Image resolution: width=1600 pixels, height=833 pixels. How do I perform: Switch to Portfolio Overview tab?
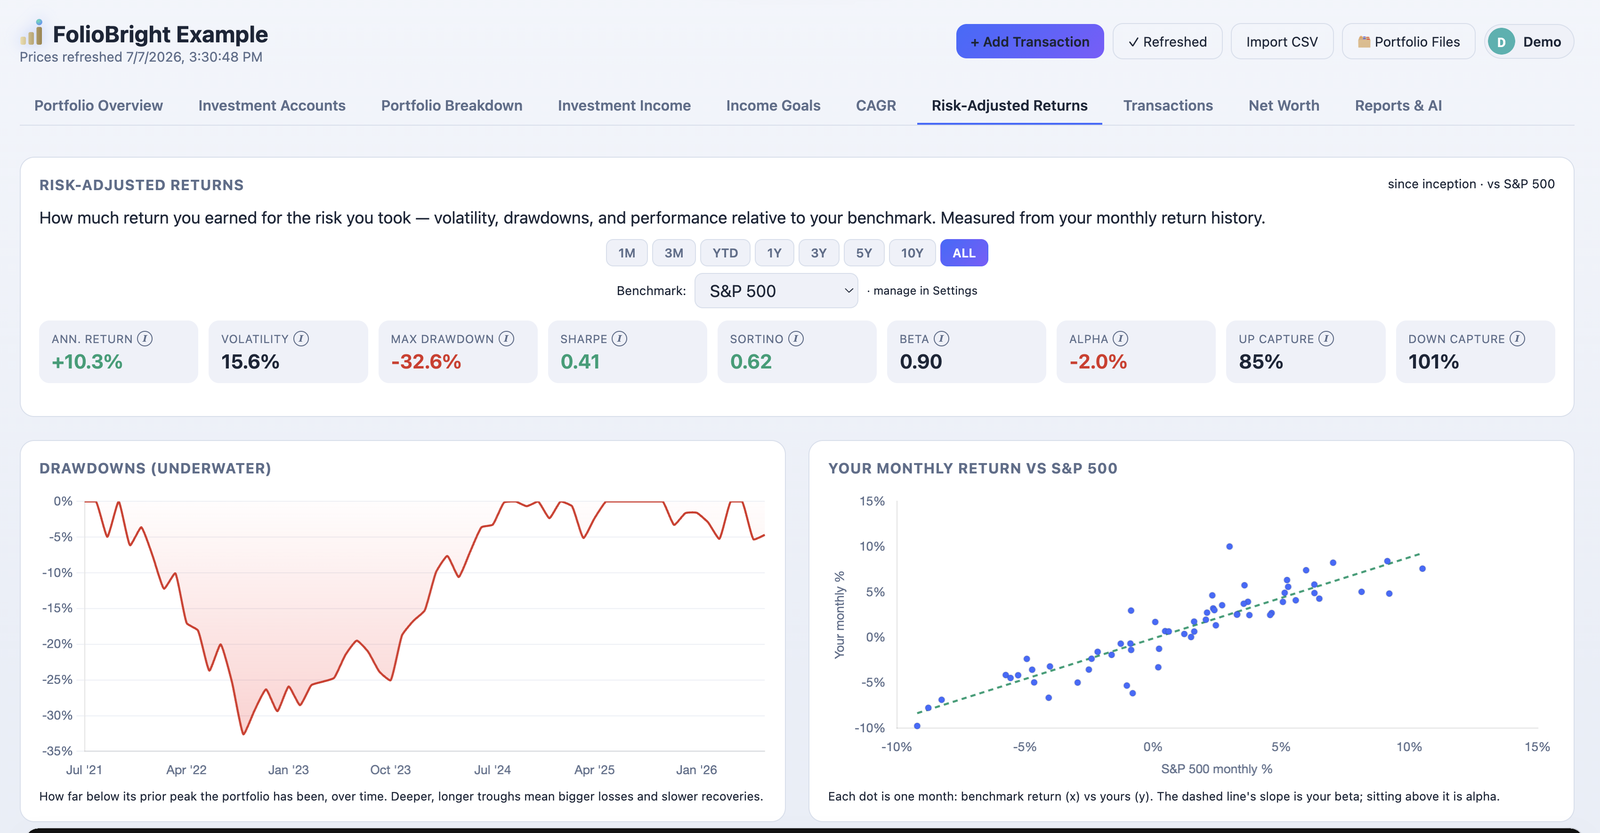(98, 105)
